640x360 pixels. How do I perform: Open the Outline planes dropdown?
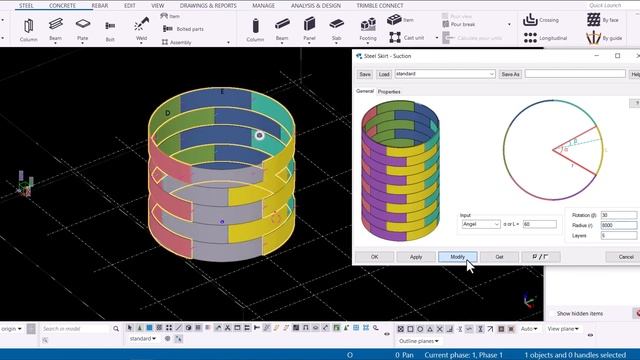click(419, 341)
